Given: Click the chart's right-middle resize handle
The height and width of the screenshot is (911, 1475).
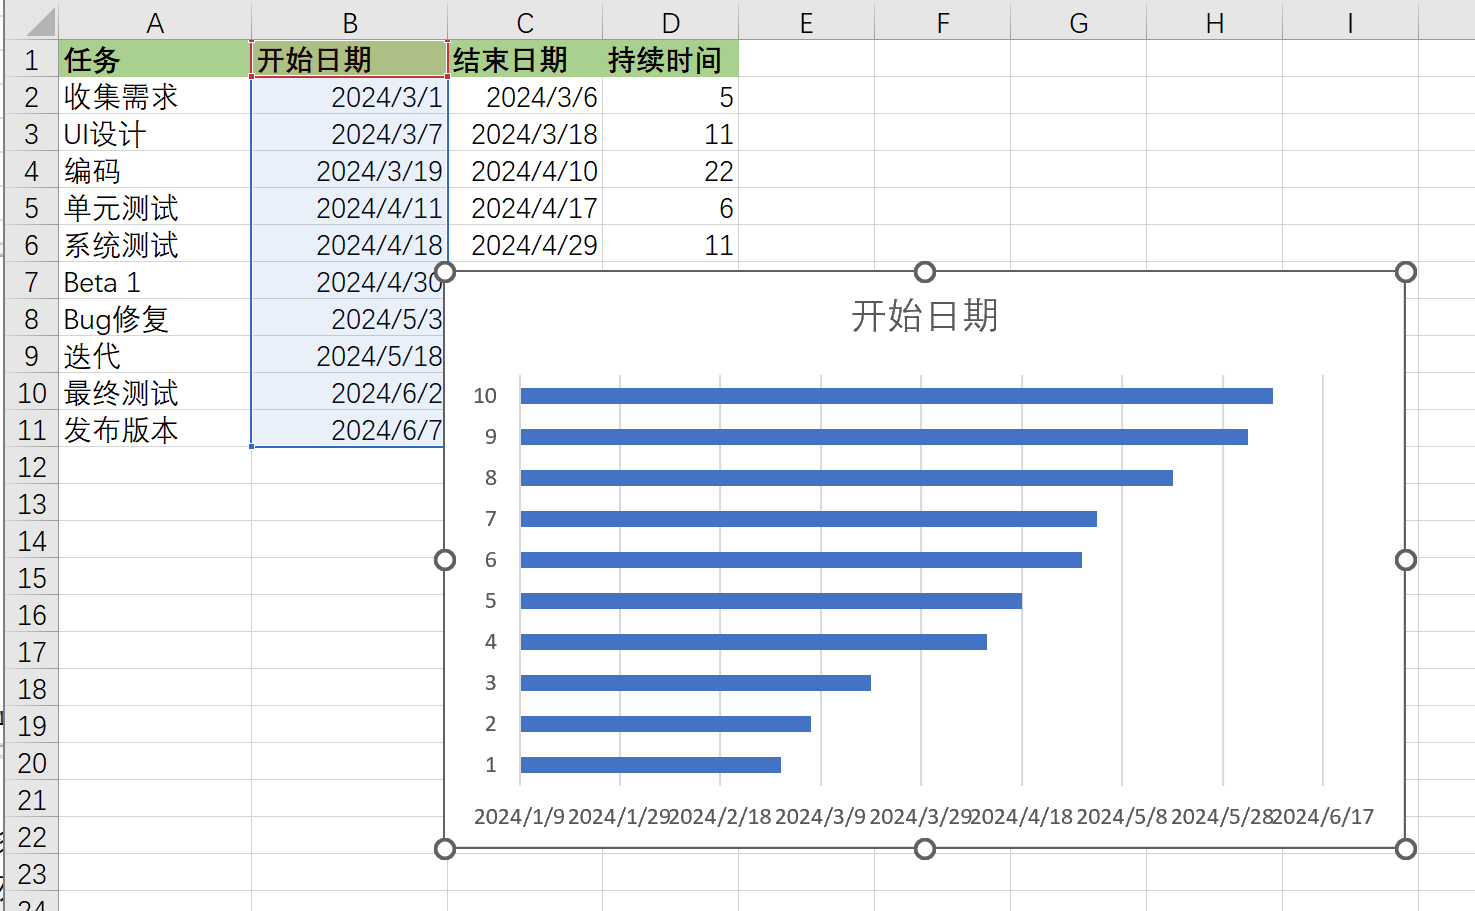Looking at the screenshot, I should pyautogui.click(x=1405, y=560).
